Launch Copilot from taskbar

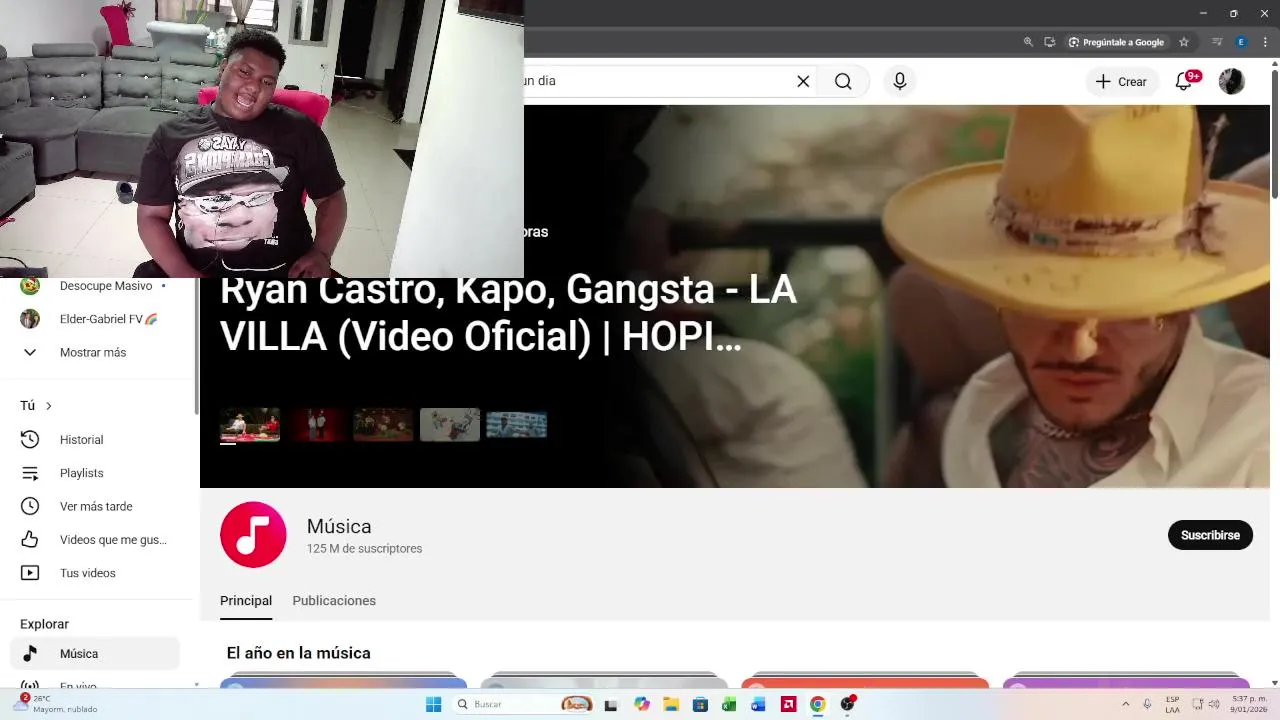641,704
